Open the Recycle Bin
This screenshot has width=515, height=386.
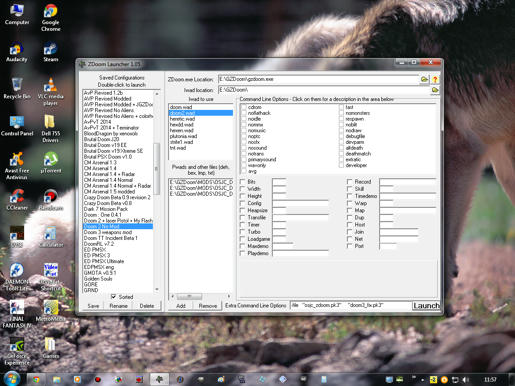tap(17, 89)
